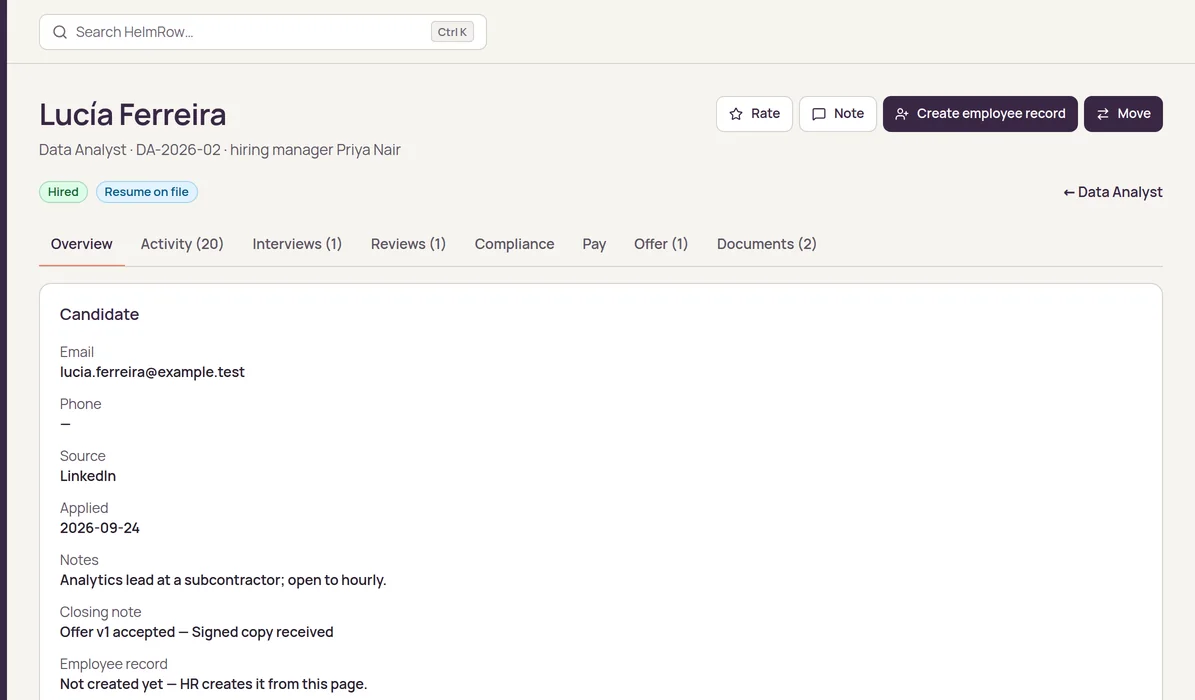1195x700 pixels.
Task: Click the Hired status badge
Action: [x=63, y=192]
